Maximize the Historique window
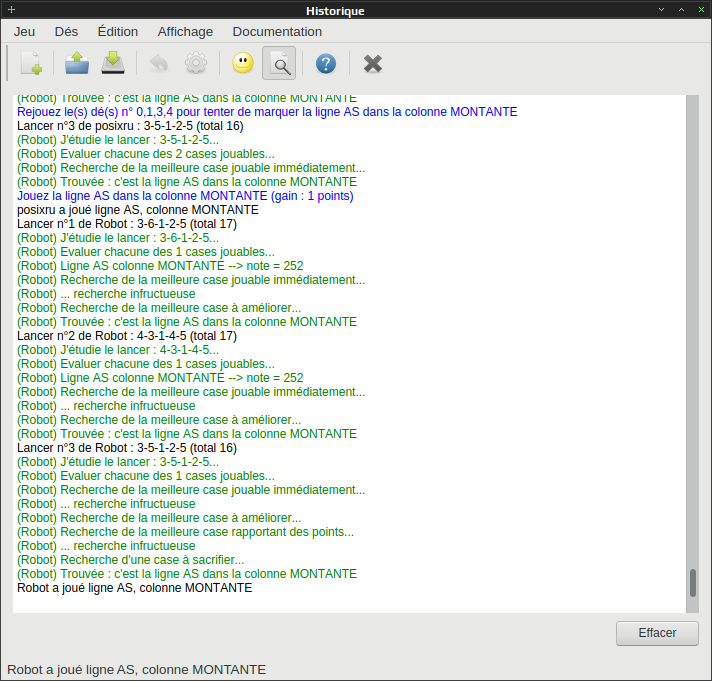This screenshot has height=681, width=712. [682, 10]
